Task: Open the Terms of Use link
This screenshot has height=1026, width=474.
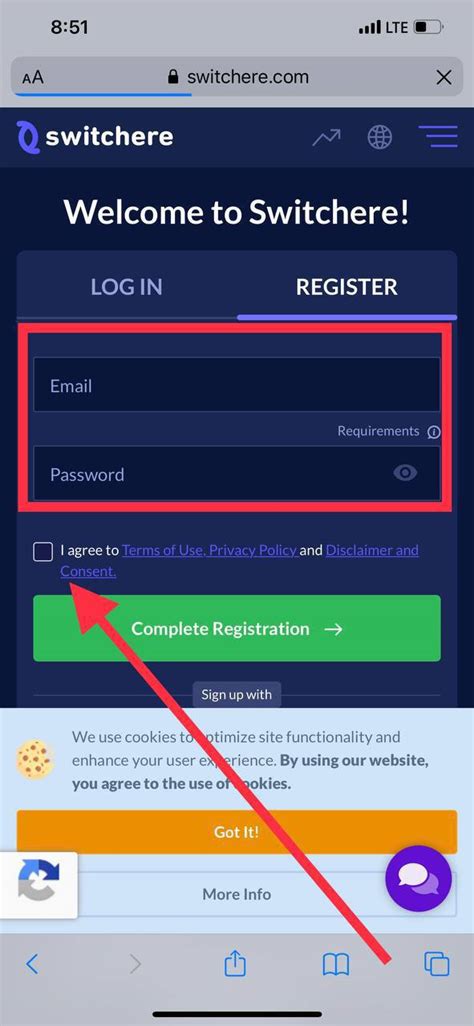Action: coord(163,550)
